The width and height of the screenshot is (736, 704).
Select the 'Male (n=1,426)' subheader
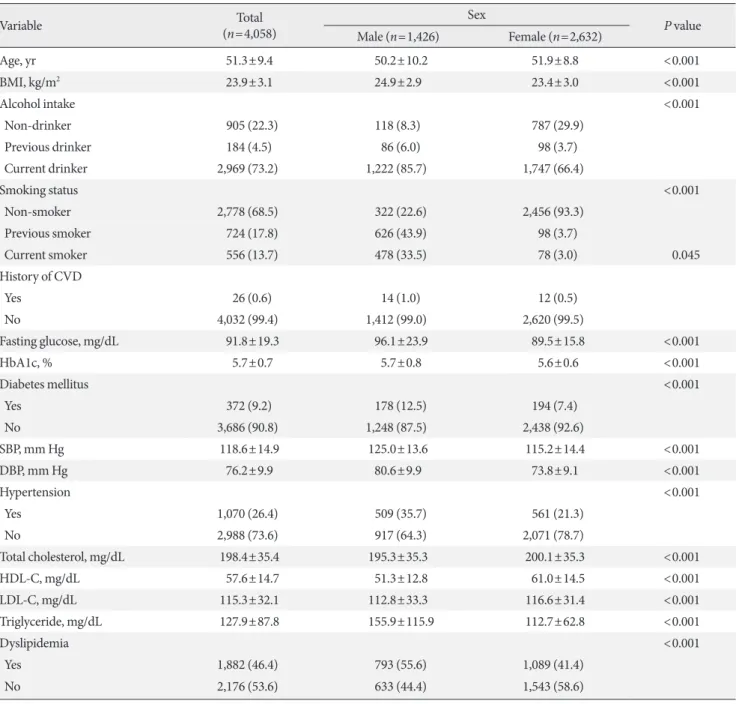(398, 37)
